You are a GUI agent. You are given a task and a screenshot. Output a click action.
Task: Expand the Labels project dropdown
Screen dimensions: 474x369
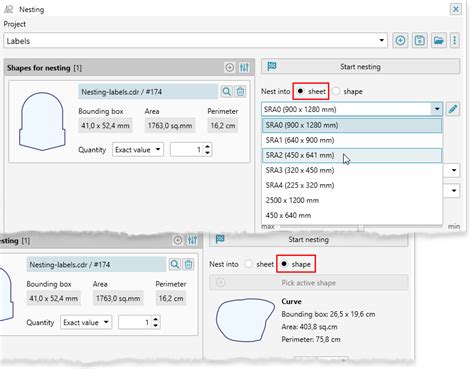[381, 41]
